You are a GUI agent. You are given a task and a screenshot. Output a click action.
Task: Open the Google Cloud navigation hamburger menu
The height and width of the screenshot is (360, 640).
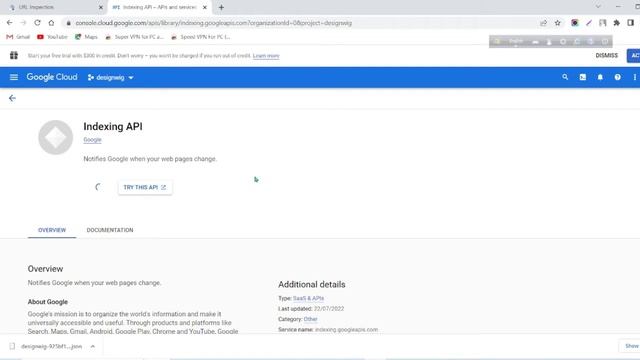[x=13, y=77]
